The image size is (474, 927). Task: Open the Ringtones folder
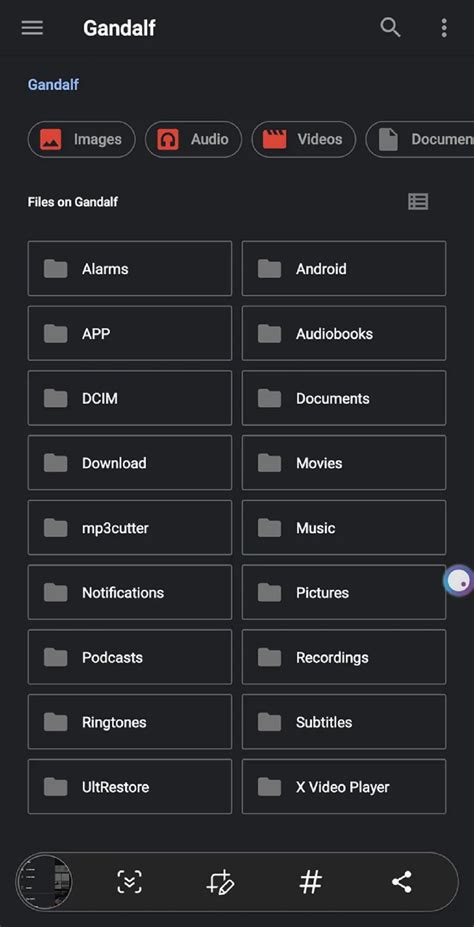coord(129,721)
